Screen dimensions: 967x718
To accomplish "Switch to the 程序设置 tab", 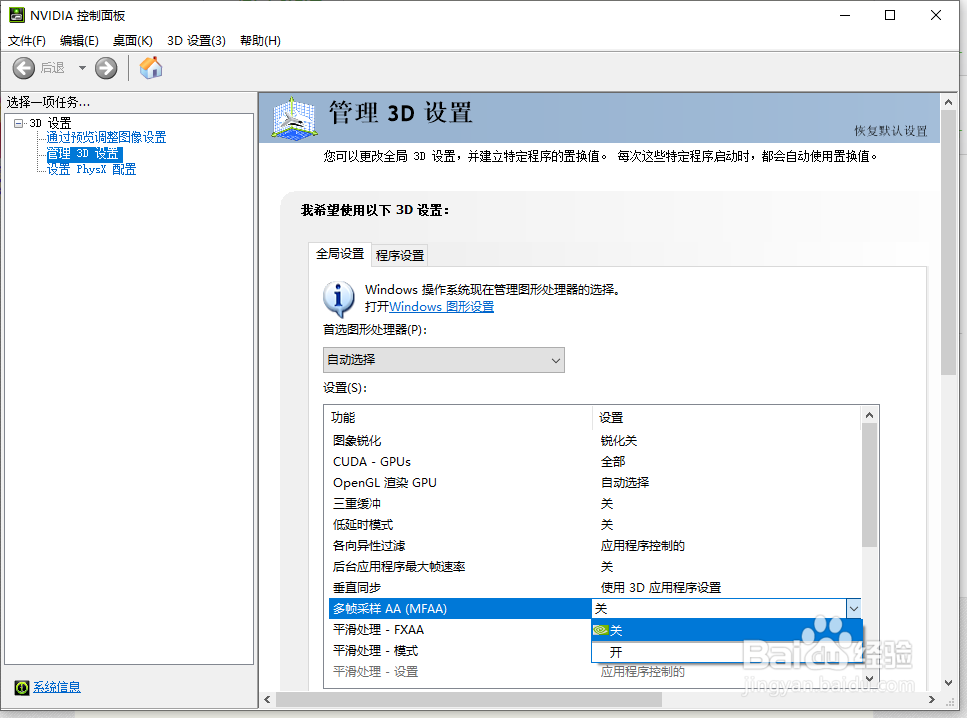I will (400, 255).
